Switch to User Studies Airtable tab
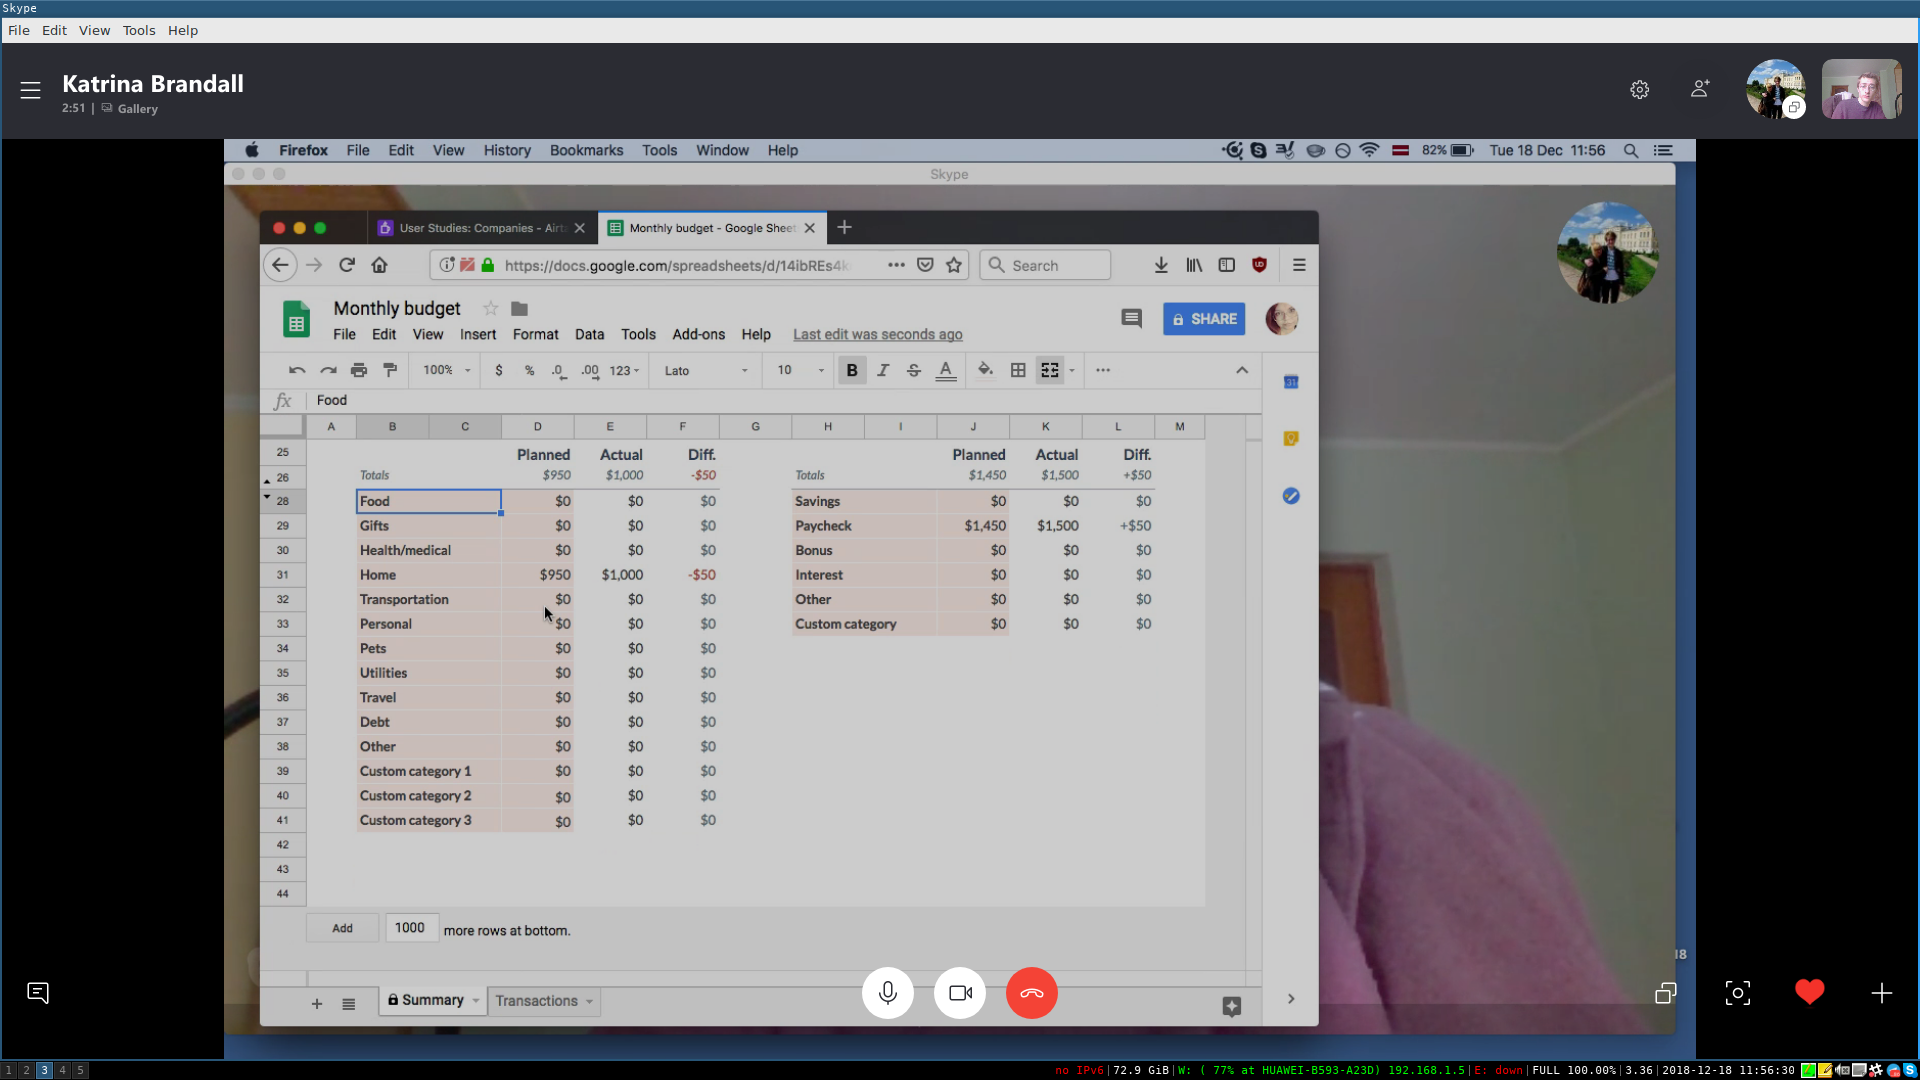The height and width of the screenshot is (1080, 1920). (482, 228)
